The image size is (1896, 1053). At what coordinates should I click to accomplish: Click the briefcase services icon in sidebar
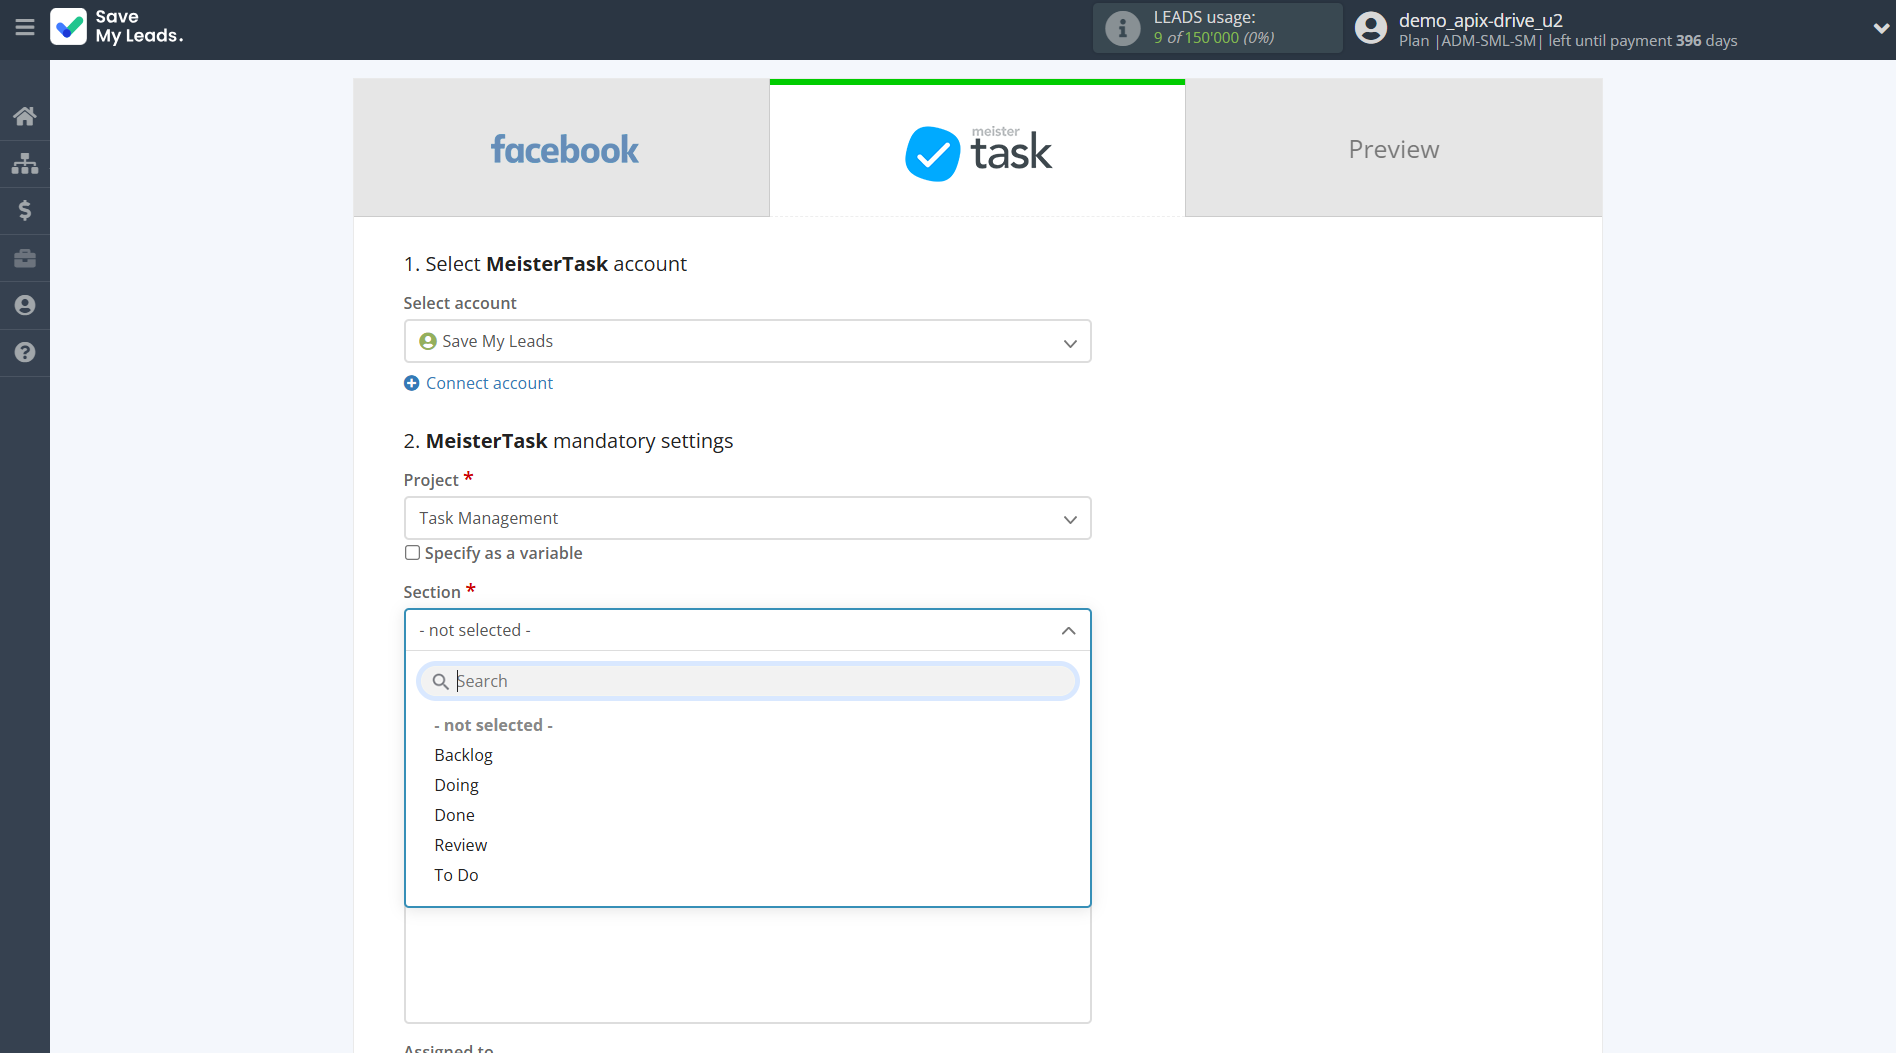(x=24, y=258)
